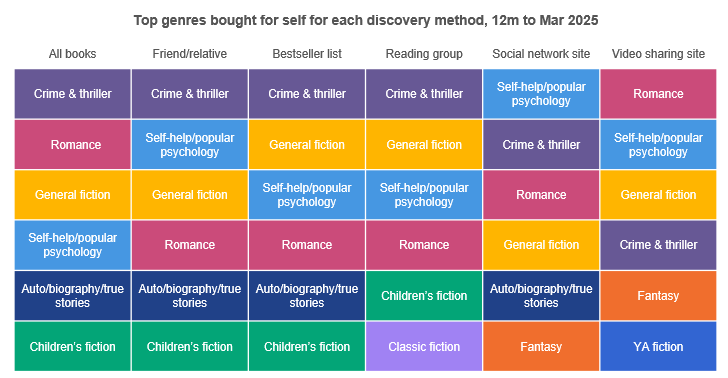Select Fantasy cell under Social network site

tap(541, 346)
